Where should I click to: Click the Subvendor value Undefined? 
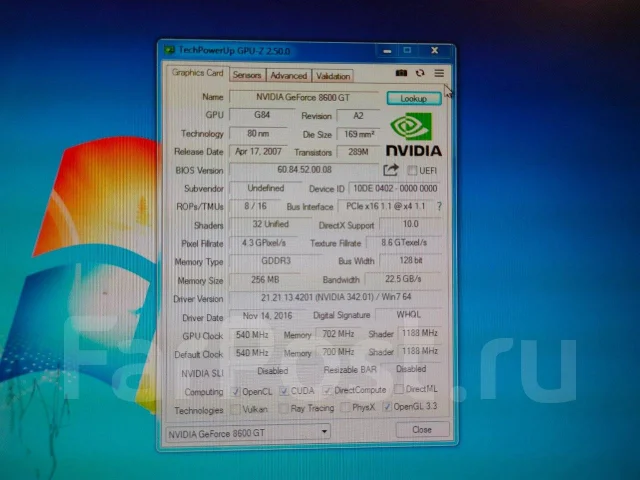[x=266, y=188]
